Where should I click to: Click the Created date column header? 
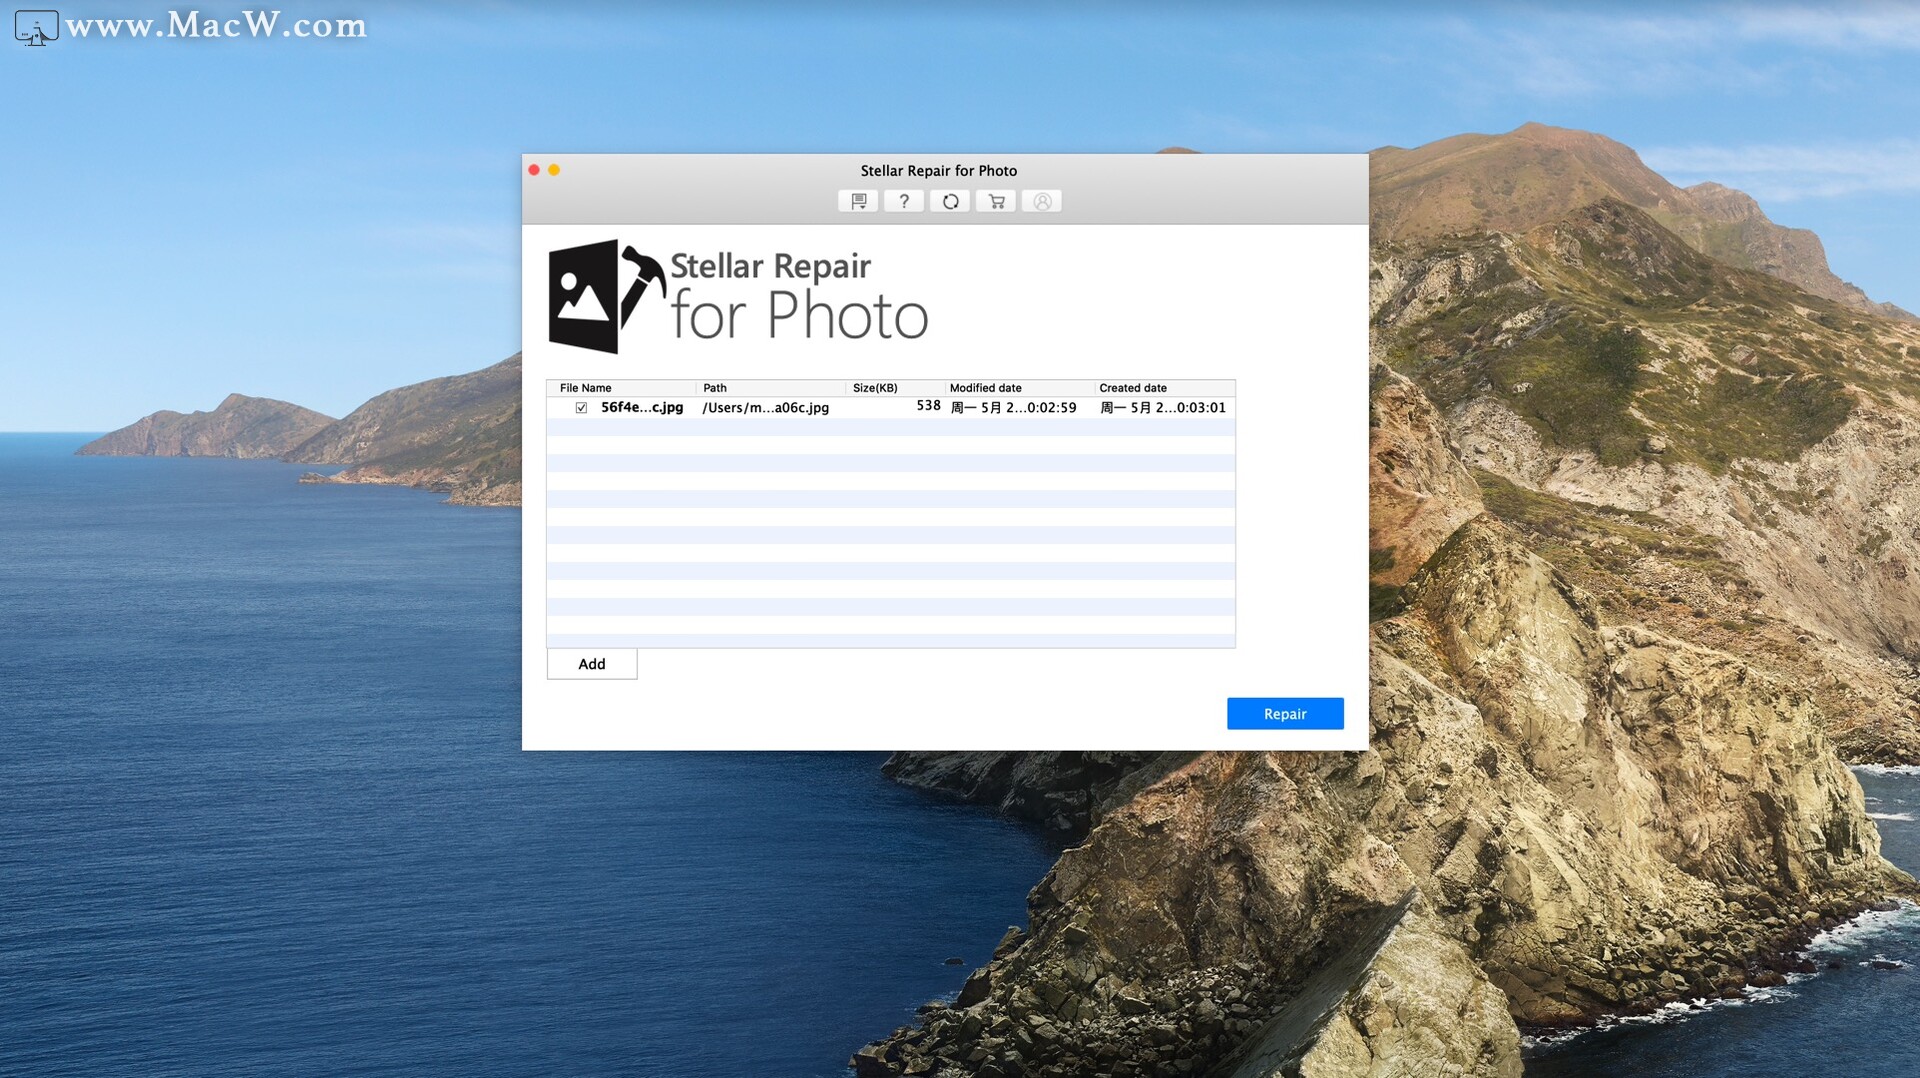tap(1164, 388)
